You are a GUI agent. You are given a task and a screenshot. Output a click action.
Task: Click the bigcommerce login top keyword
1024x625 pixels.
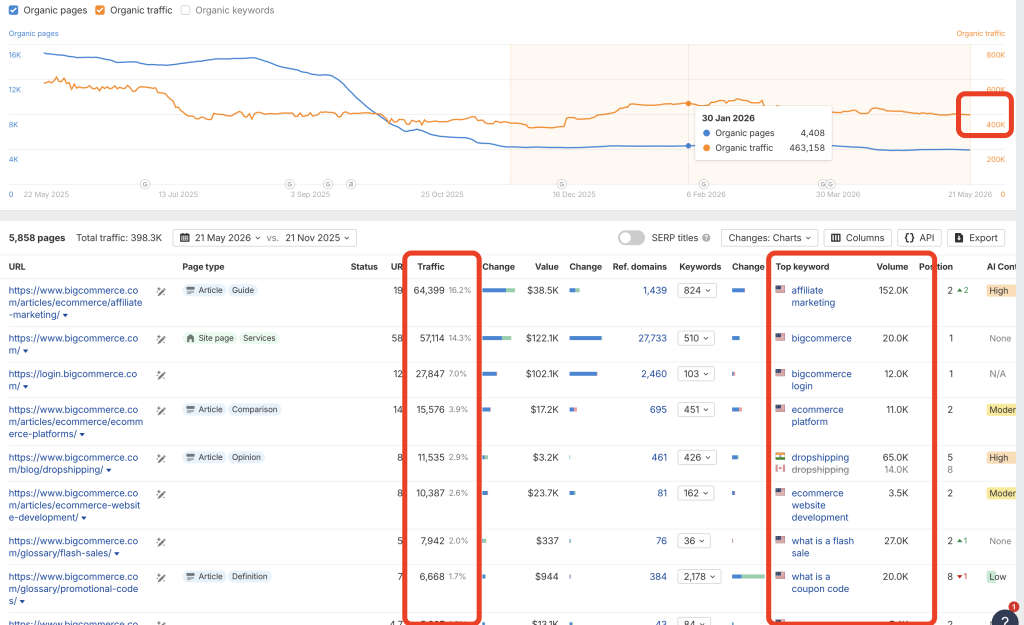click(x=821, y=379)
